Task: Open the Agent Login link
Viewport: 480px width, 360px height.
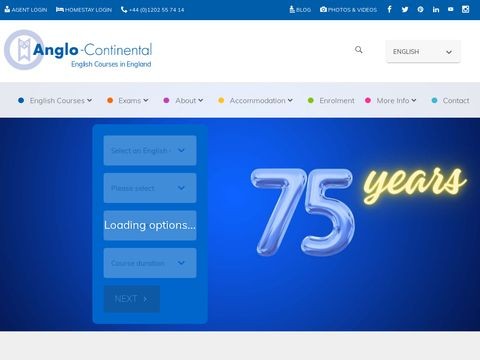Action: [26, 10]
